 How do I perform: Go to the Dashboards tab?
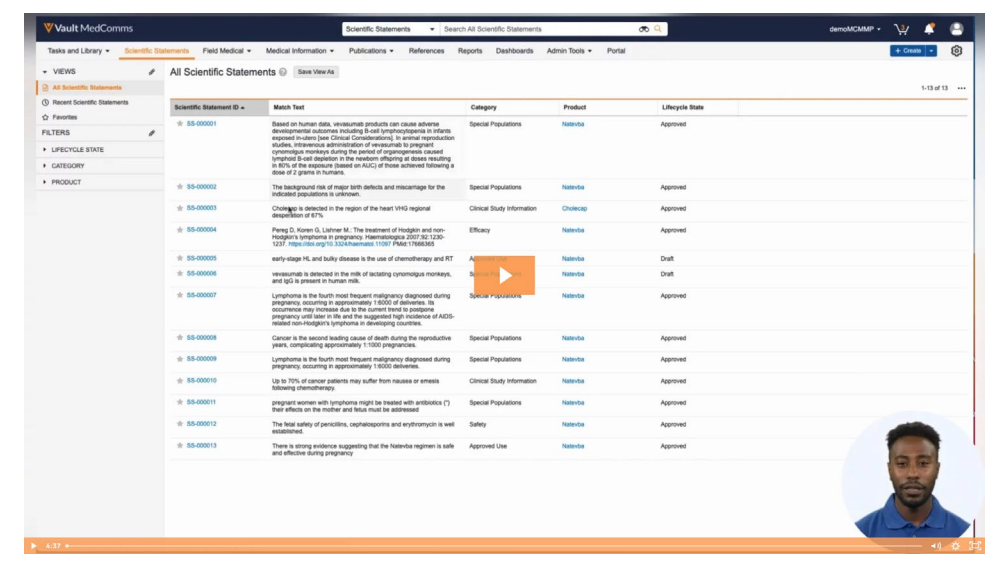click(x=514, y=51)
